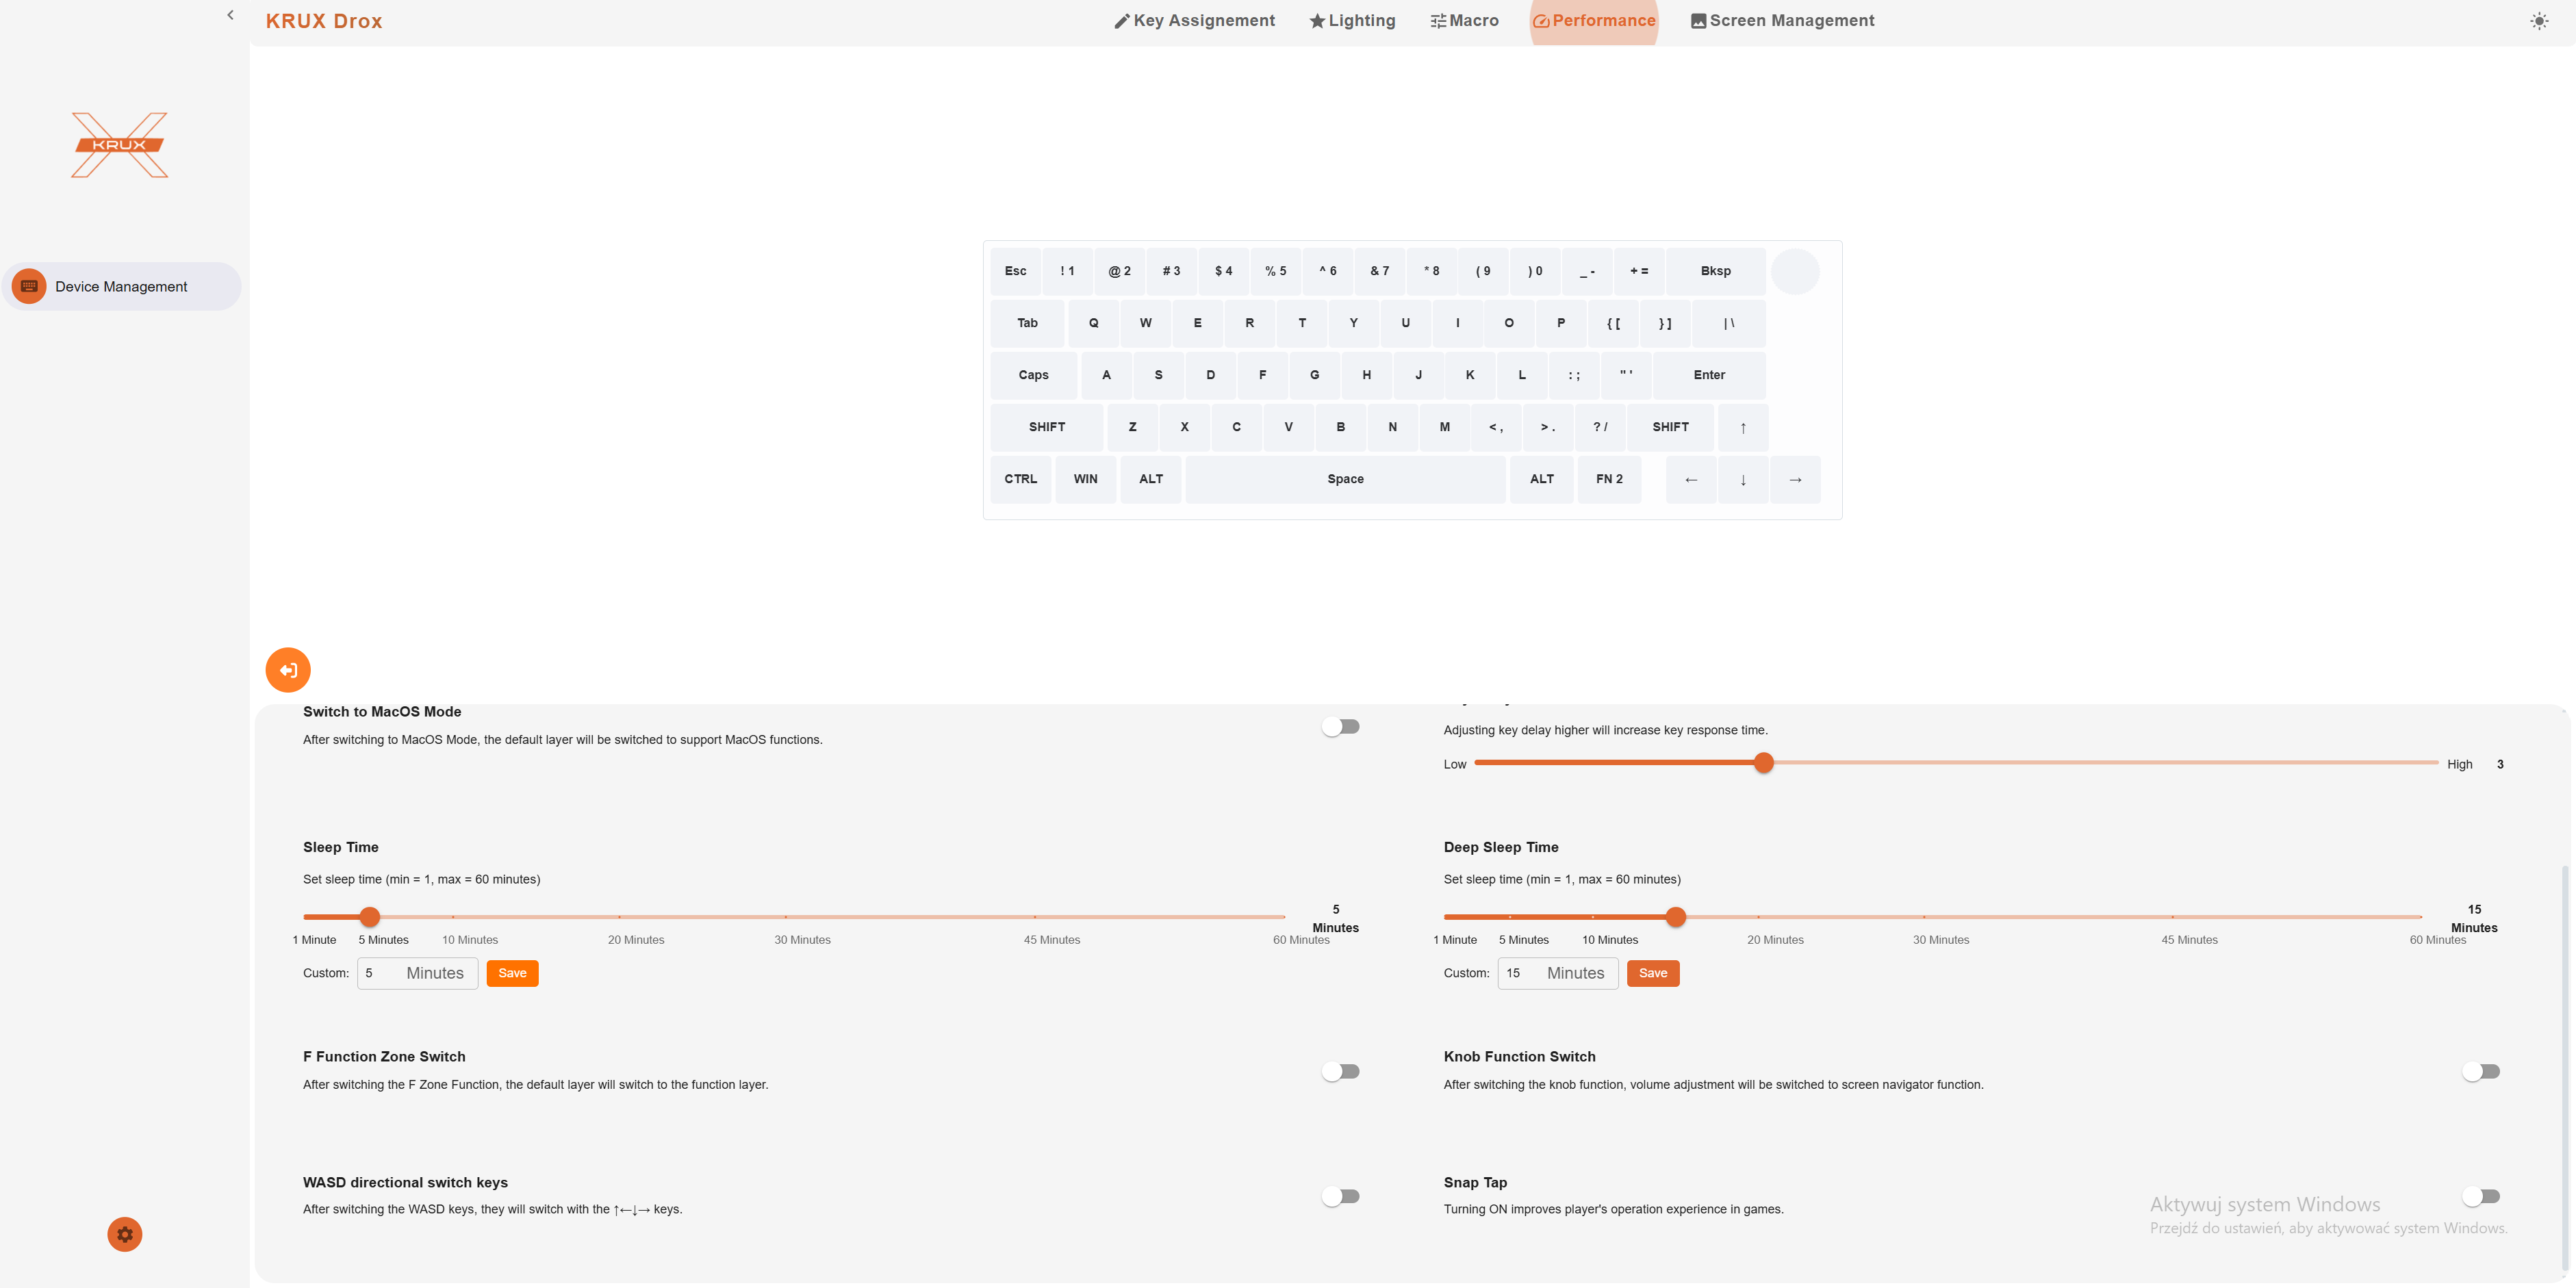2576x1288 pixels.
Task: Save the custom Sleep Time value
Action: (x=512, y=973)
